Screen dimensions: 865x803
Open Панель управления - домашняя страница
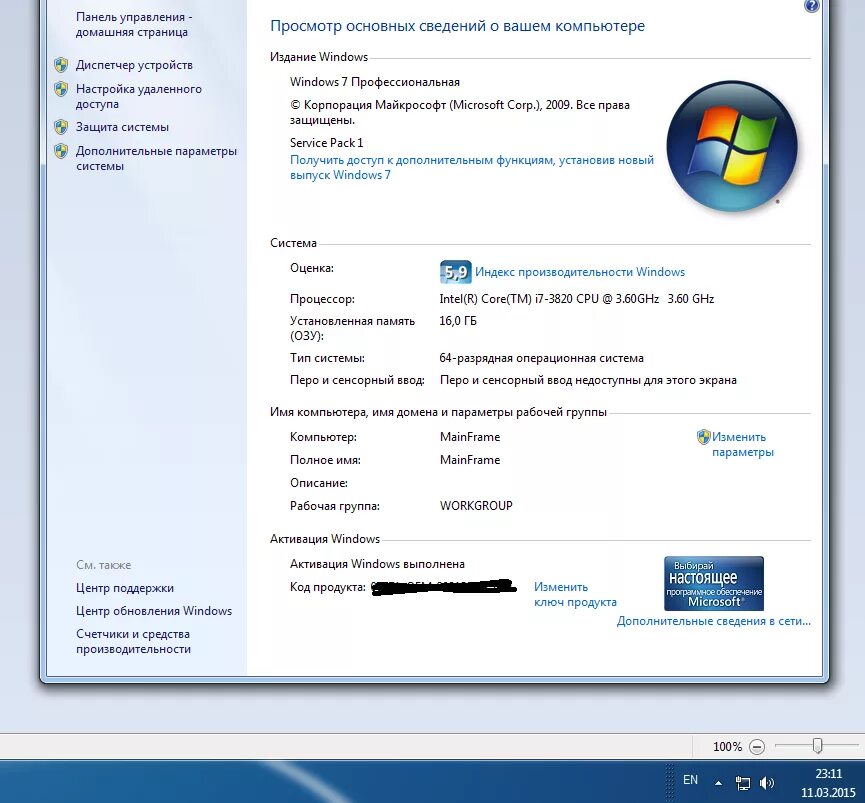pos(134,25)
